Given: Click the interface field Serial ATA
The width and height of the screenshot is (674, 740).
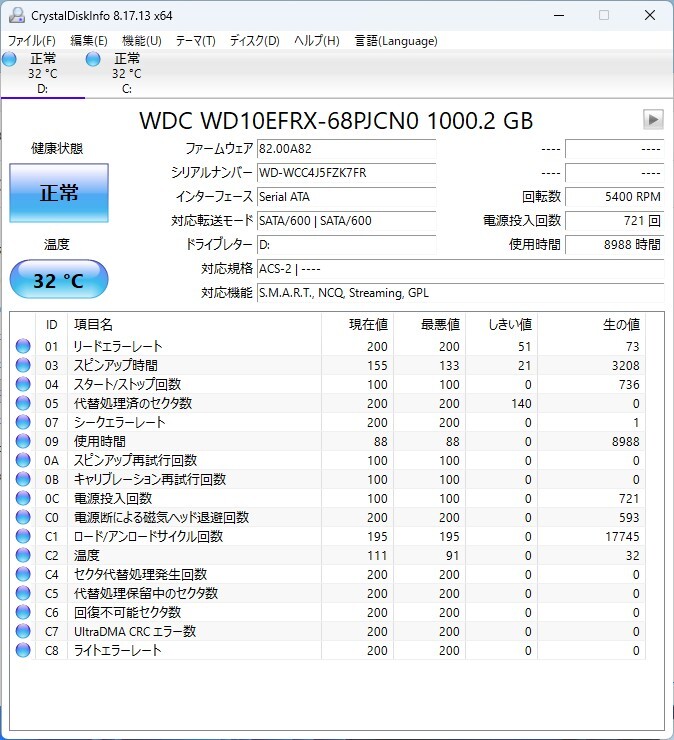Looking at the screenshot, I should point(346,197).
